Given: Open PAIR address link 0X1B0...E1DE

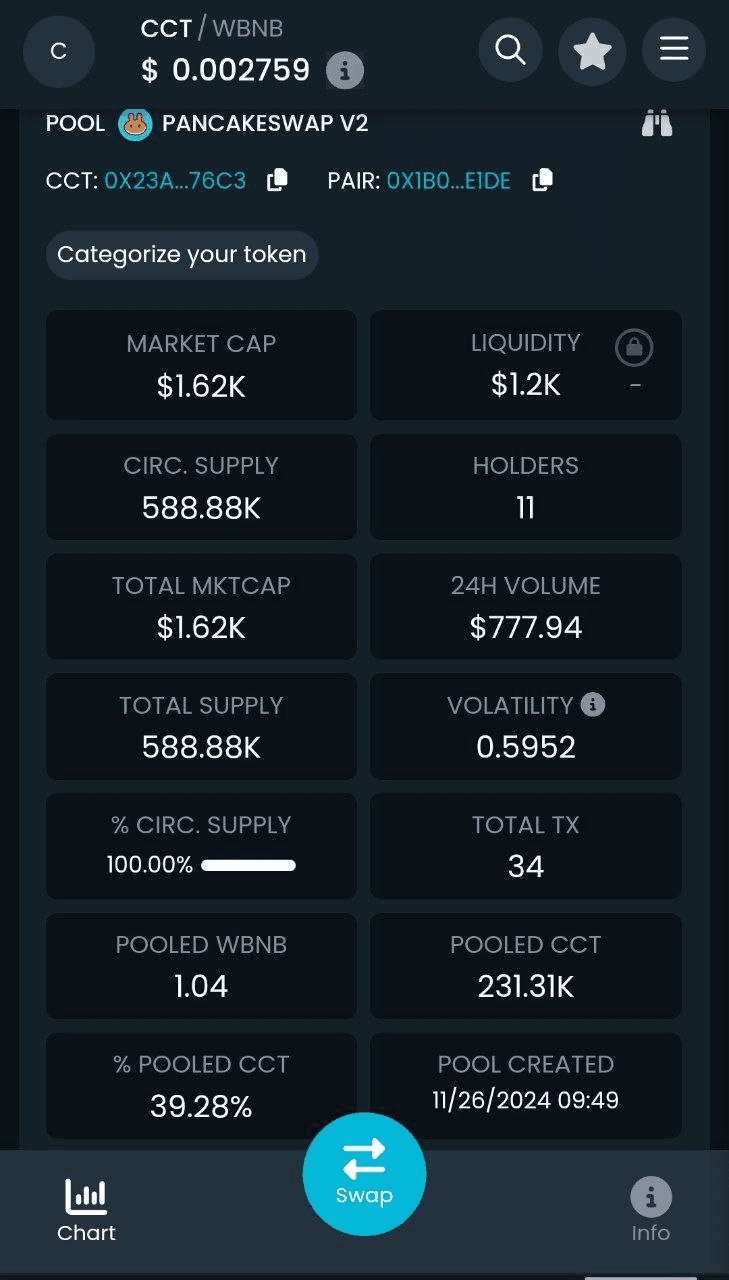Looking at the screenshot, I should 449,181.
